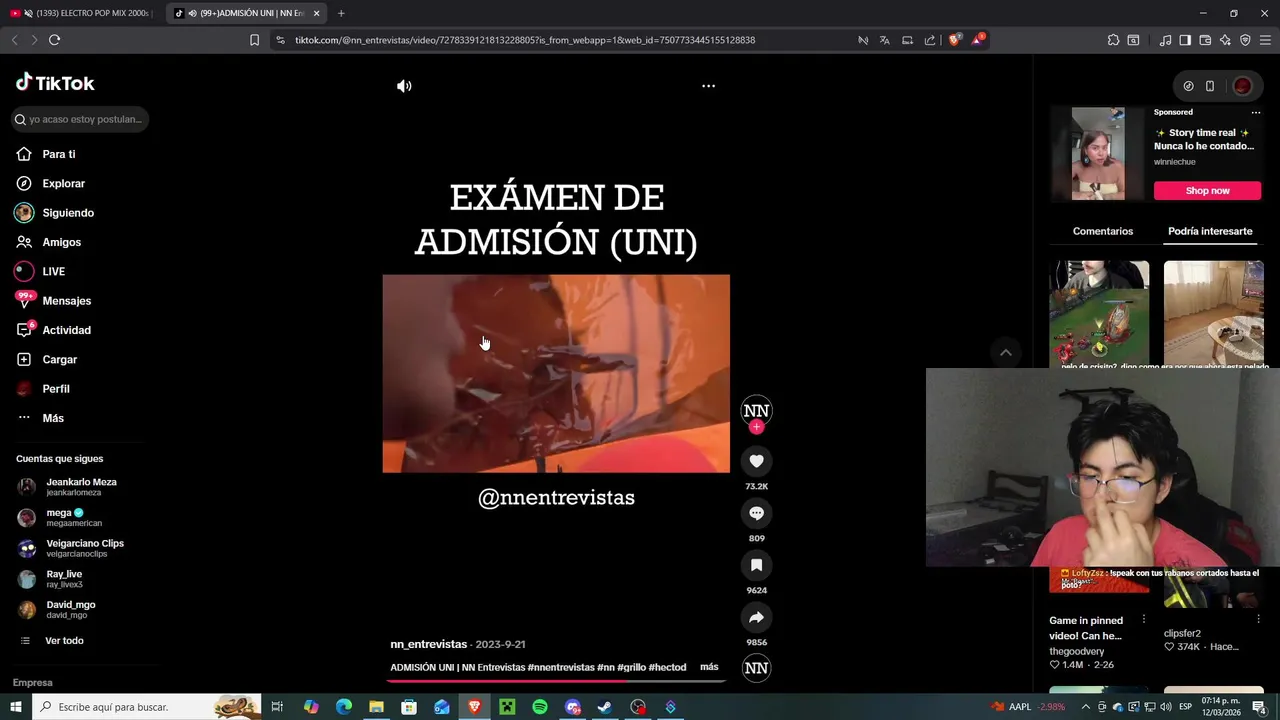Open the Brave Wallet icon
This screenshot has height=720, width=1280.
click(1205, 40)
